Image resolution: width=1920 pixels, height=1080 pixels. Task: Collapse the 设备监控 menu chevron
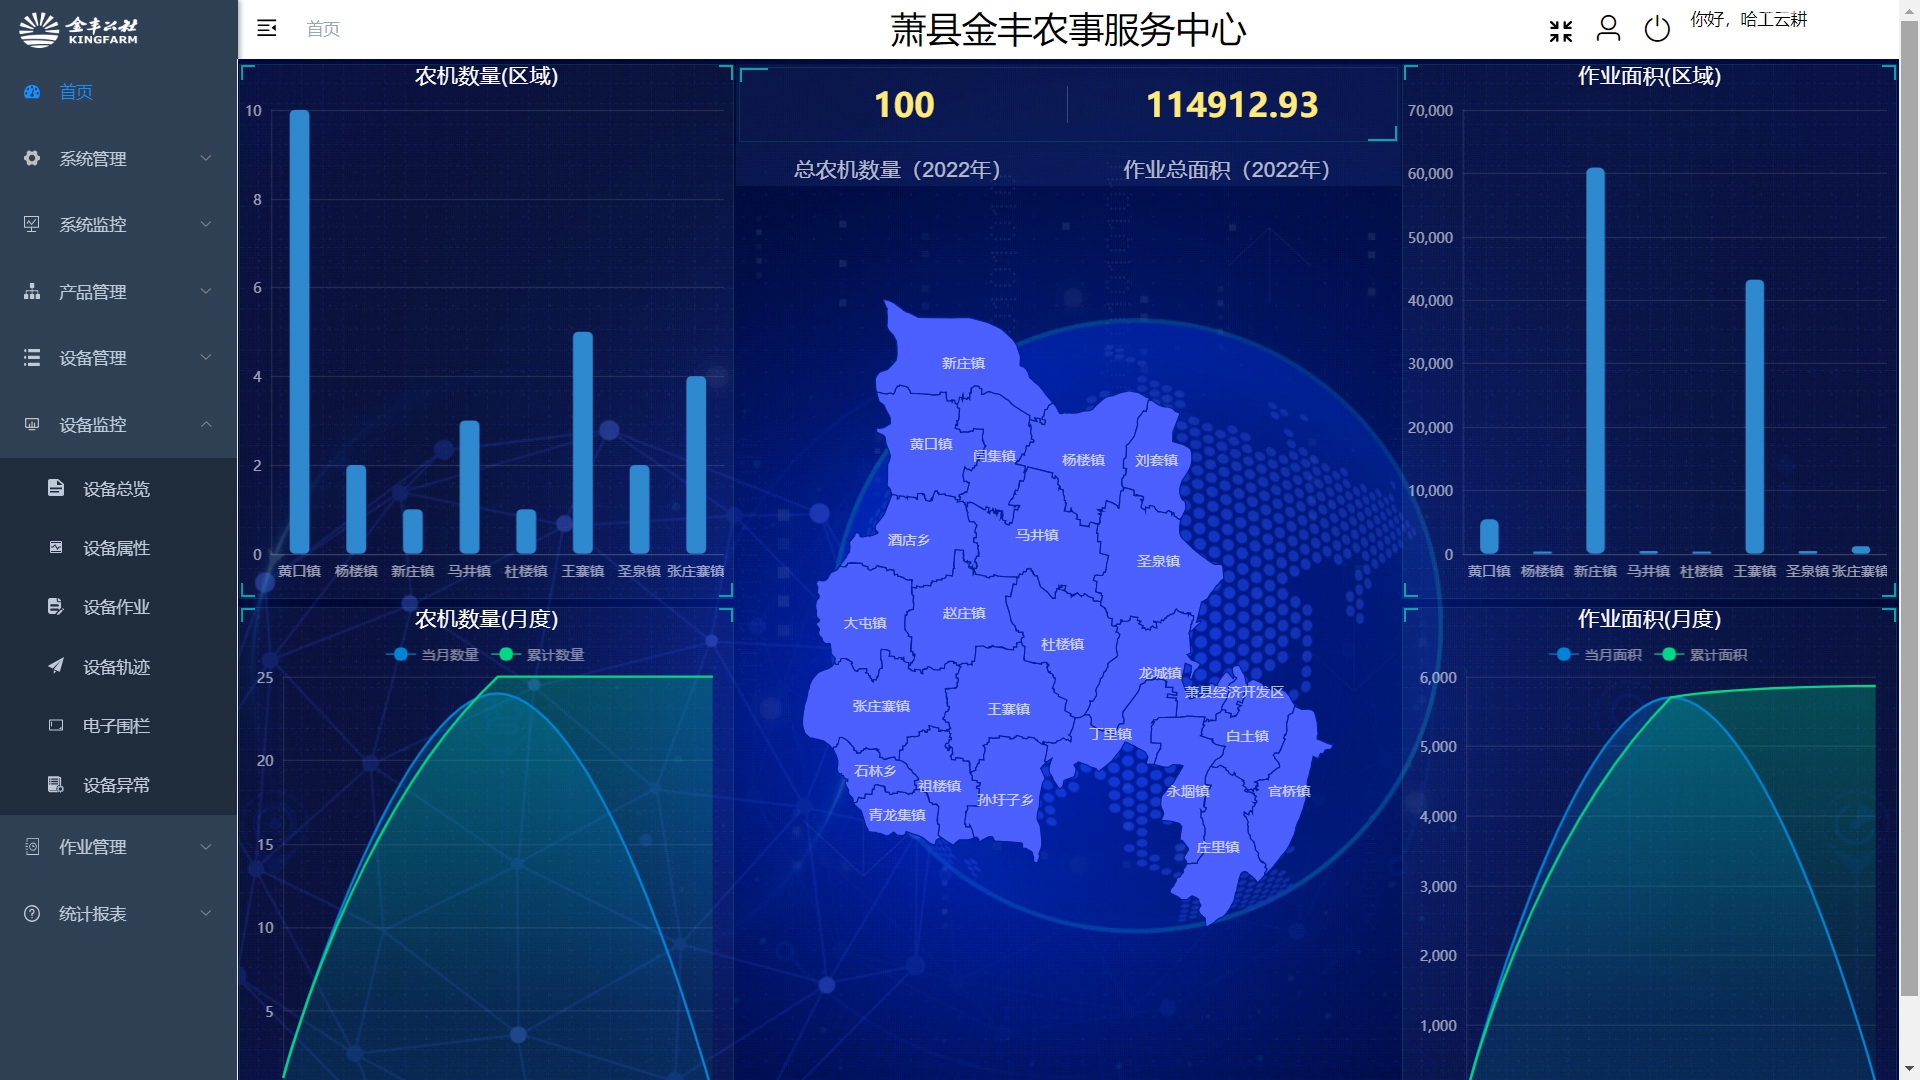(x=206, y=424)
